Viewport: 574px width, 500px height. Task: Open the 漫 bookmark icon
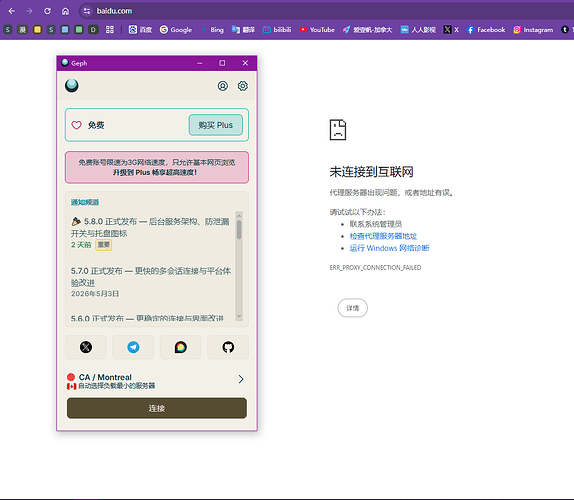[23, 30]
